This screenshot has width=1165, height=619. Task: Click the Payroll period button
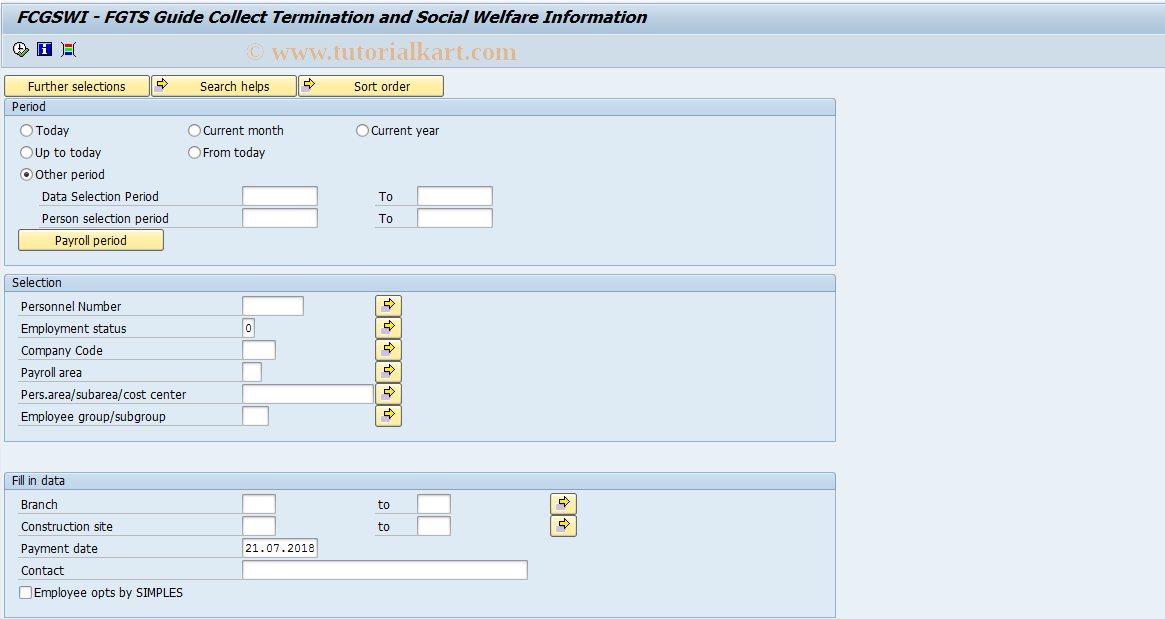[x=91, y=240]
